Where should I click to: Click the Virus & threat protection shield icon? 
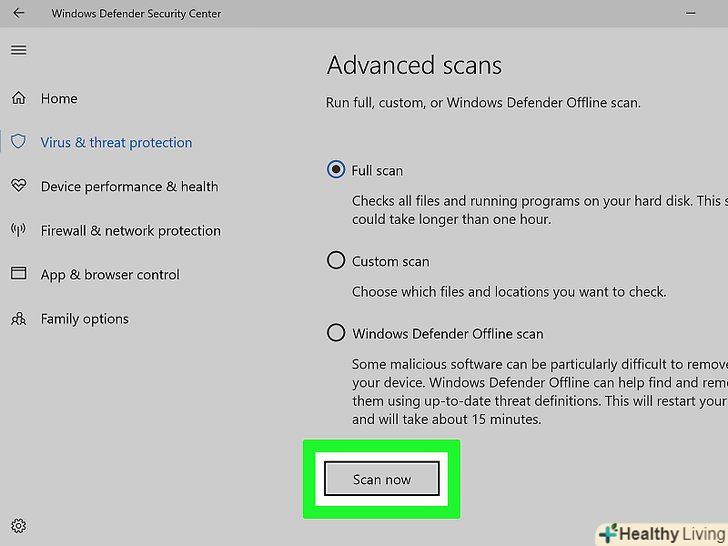coord(19,142)
